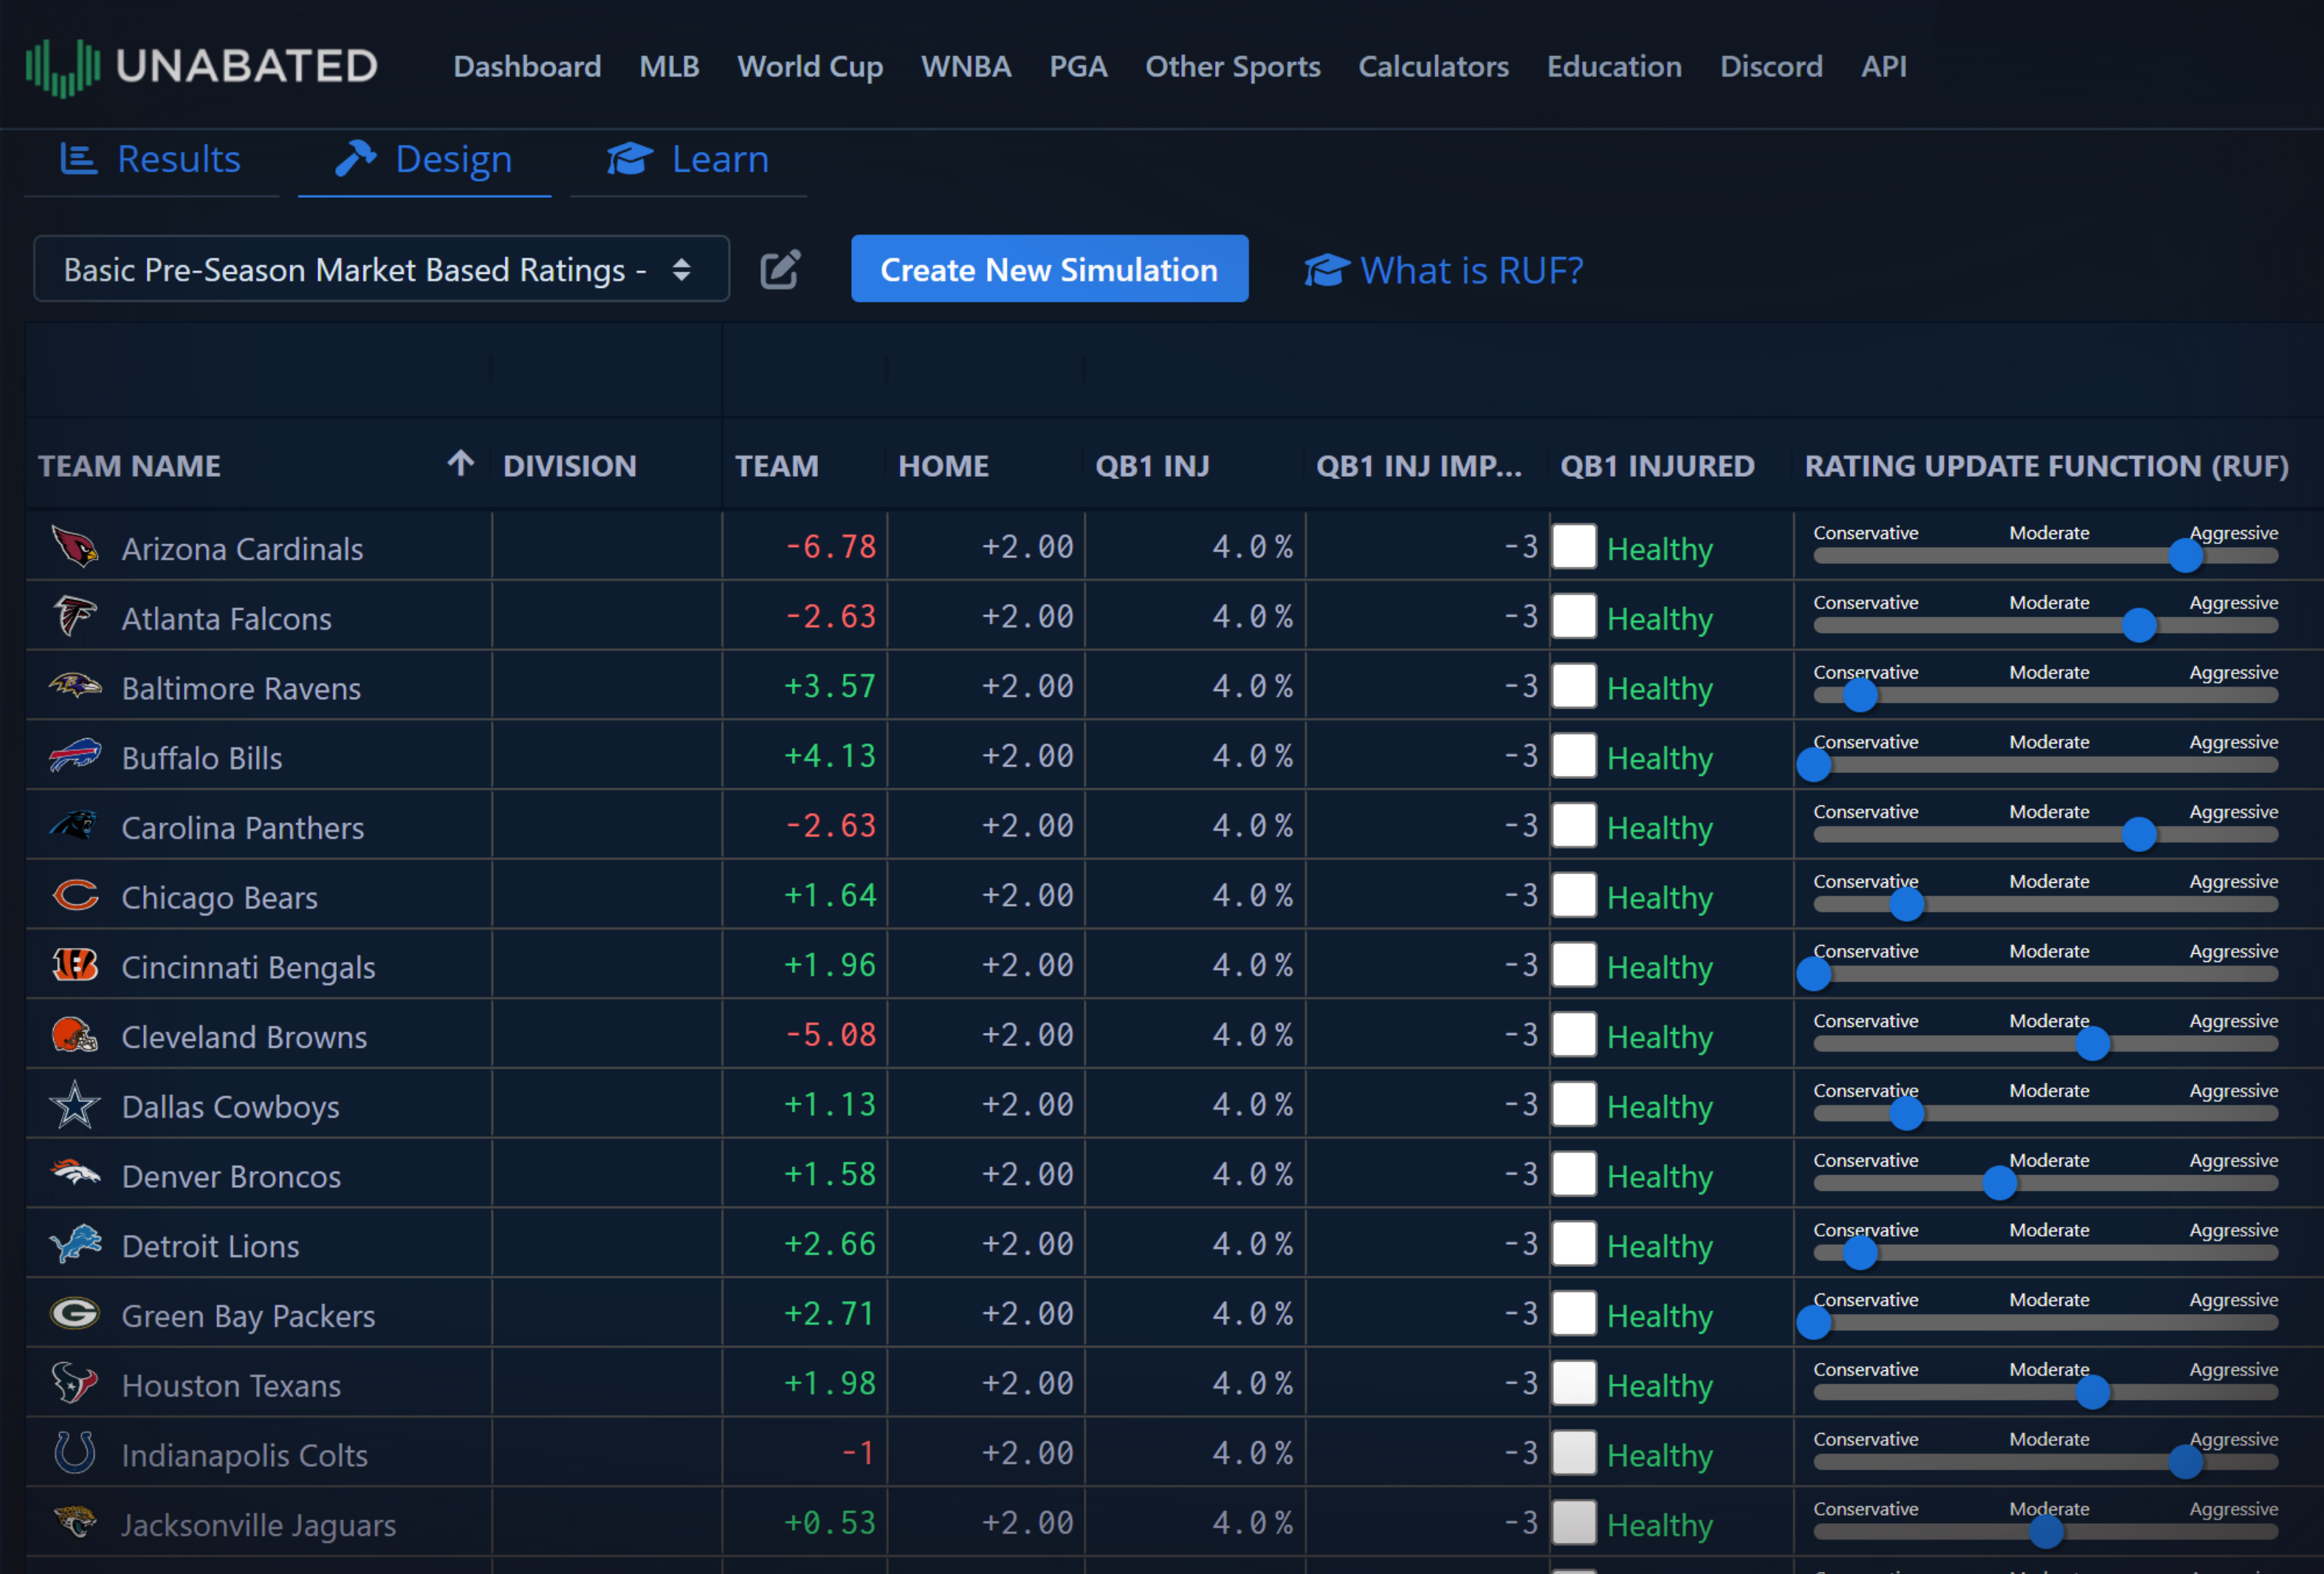The image size is (2324, 1574).
Task: Click the Chicago Bears team logo
Action: coord(75,896)
